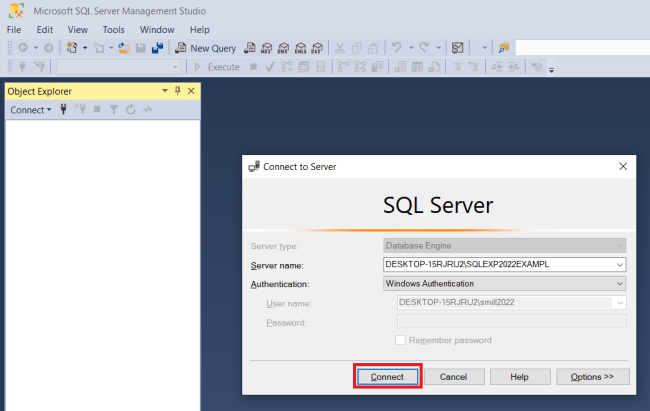The width and height of the screenshot is (650, 411).
Task: Open the Authentication dropdown
Action: point(619,284)
